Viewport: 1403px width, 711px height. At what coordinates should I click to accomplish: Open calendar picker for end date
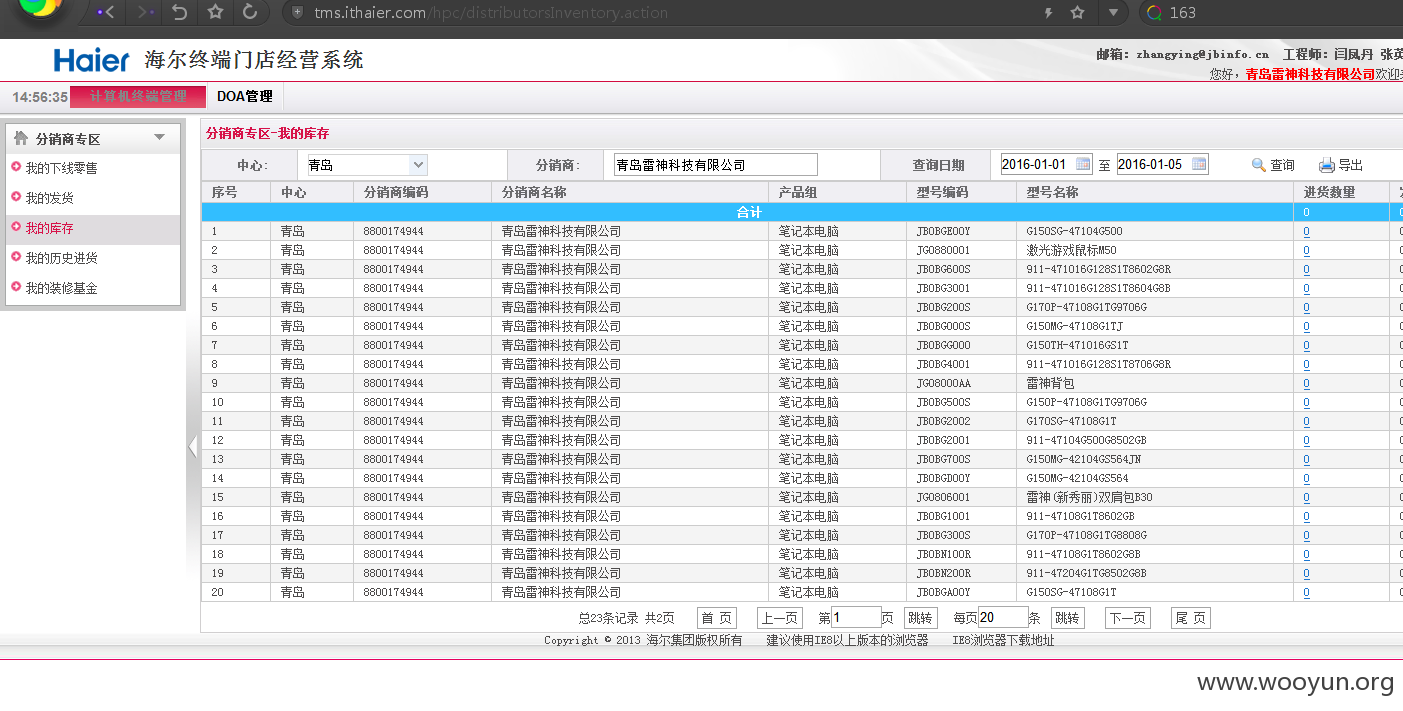pyautogui.click(x=1200, y=164)
